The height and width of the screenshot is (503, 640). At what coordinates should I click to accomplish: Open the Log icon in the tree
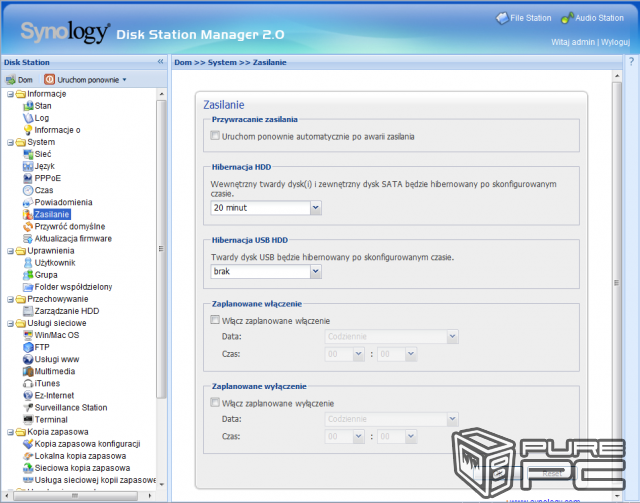[x=28, y=118]
